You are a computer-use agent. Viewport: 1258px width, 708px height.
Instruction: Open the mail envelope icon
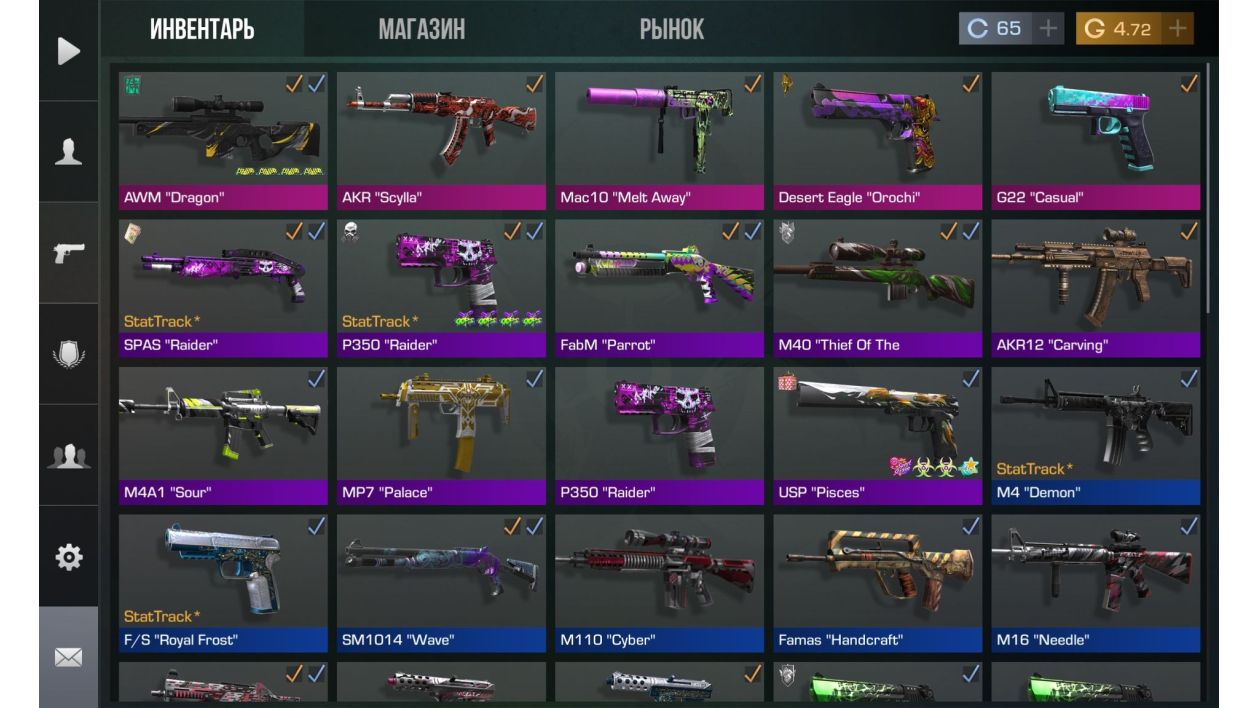tap(68, 657)
